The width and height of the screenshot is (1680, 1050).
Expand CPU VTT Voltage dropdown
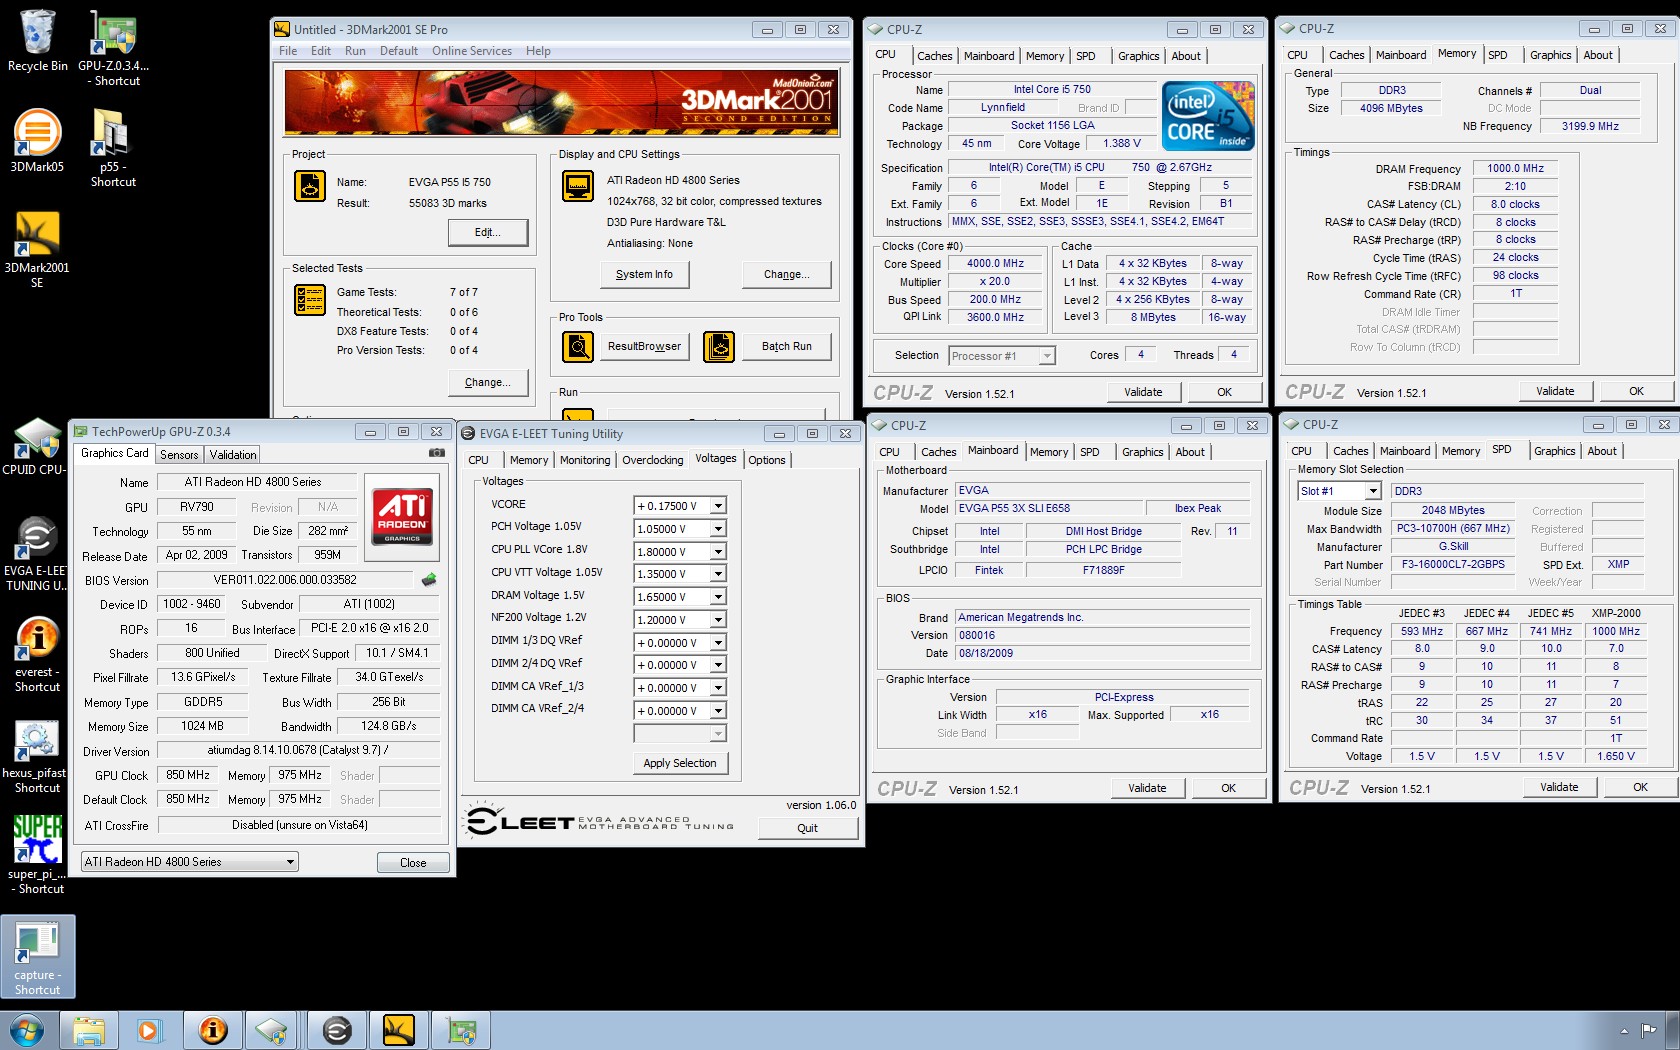pyautogui.click(x=717, y=574)
